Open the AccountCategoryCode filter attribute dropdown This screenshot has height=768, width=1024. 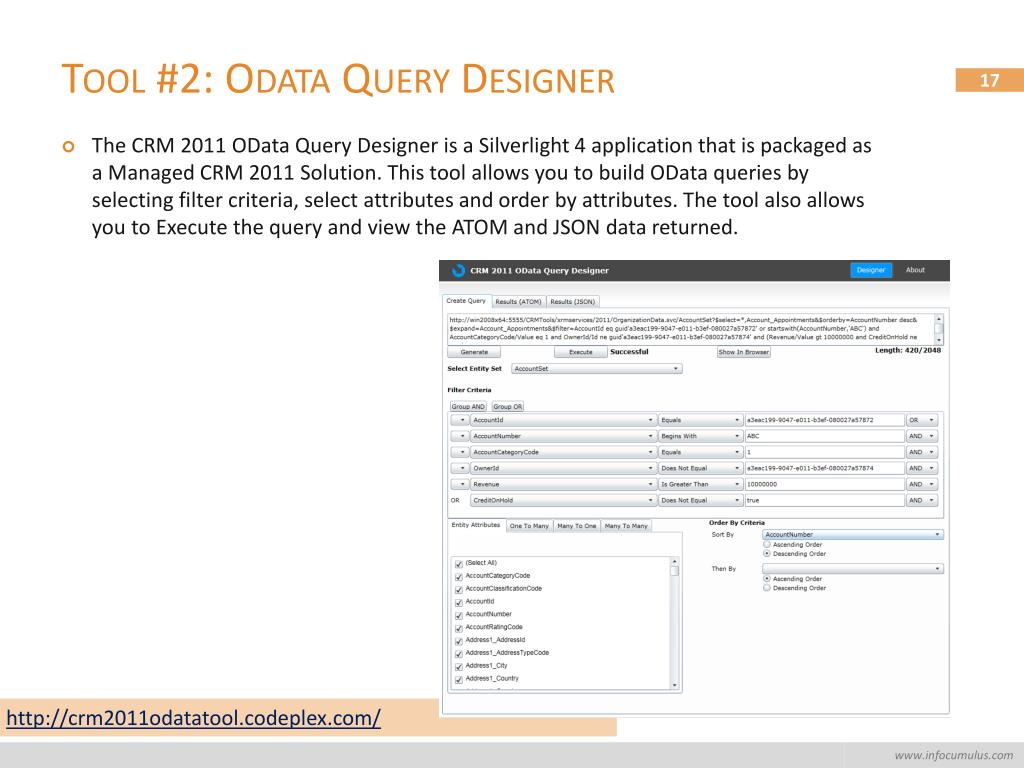pos(563,452)
